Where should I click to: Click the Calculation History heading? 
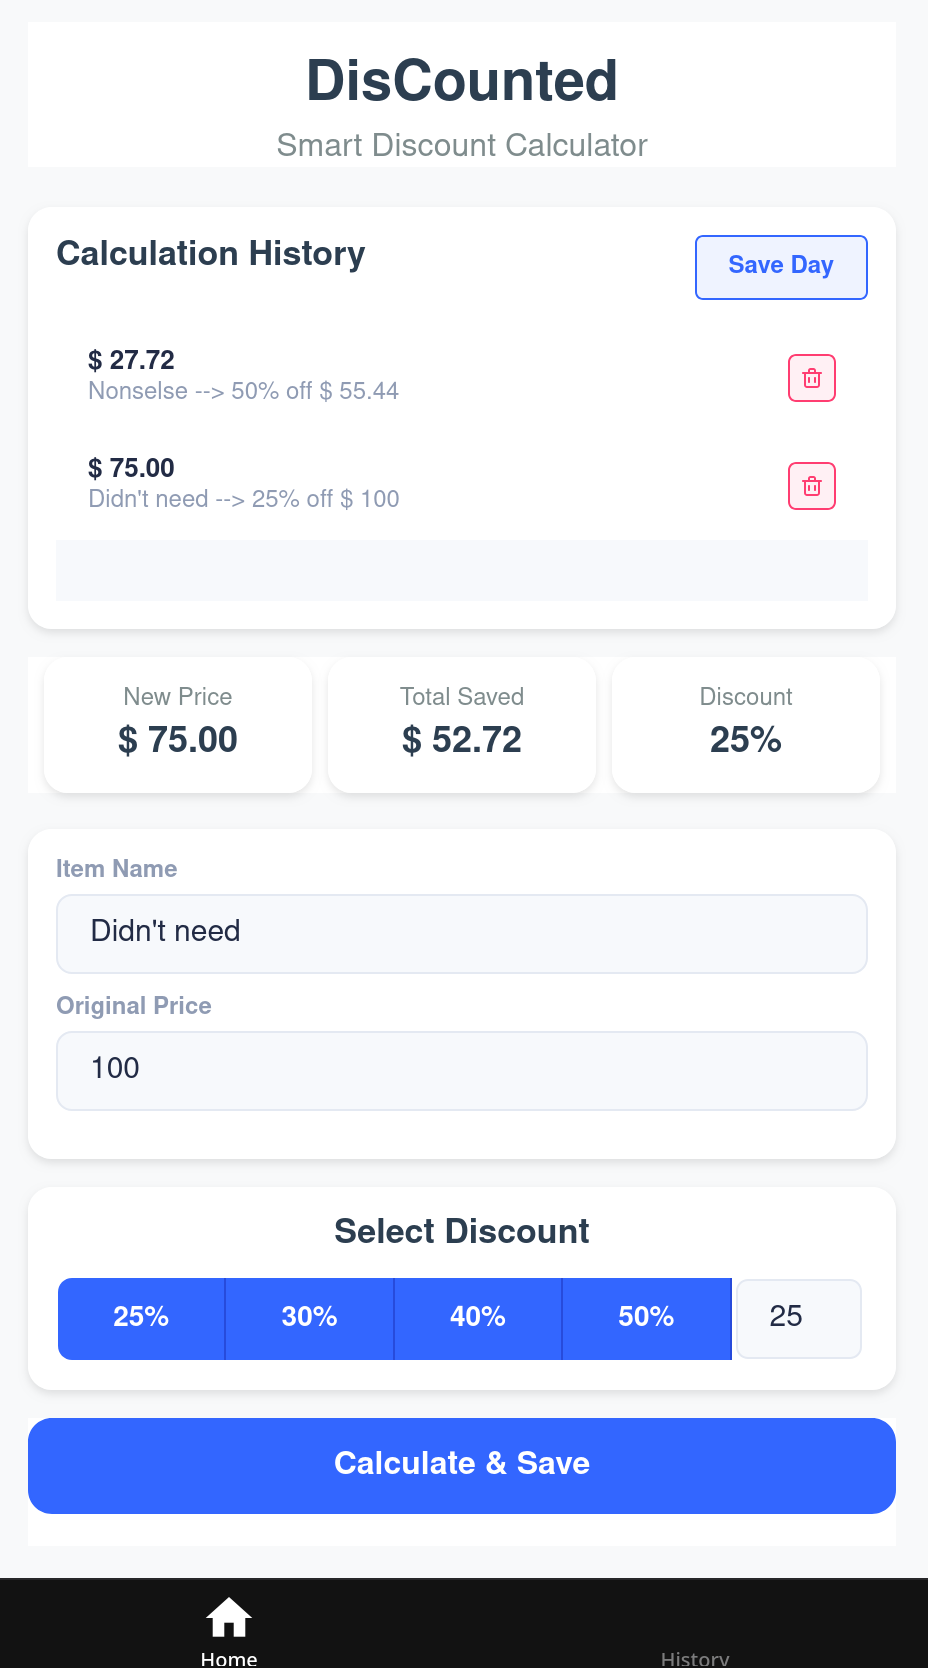(210, 254)
